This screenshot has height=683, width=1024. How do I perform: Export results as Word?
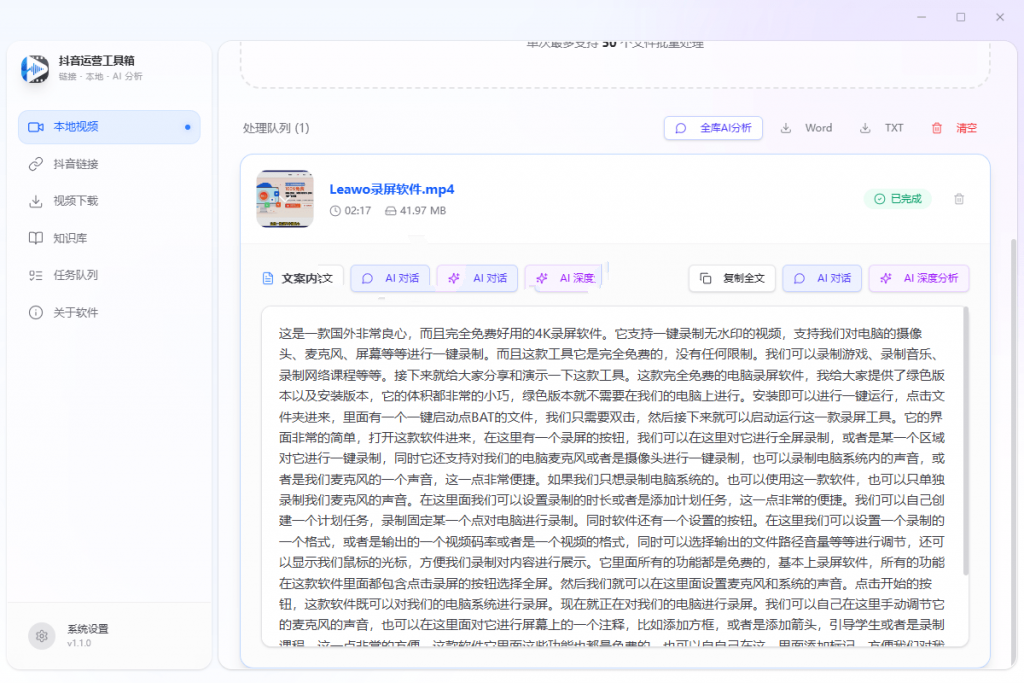[807, 128]
